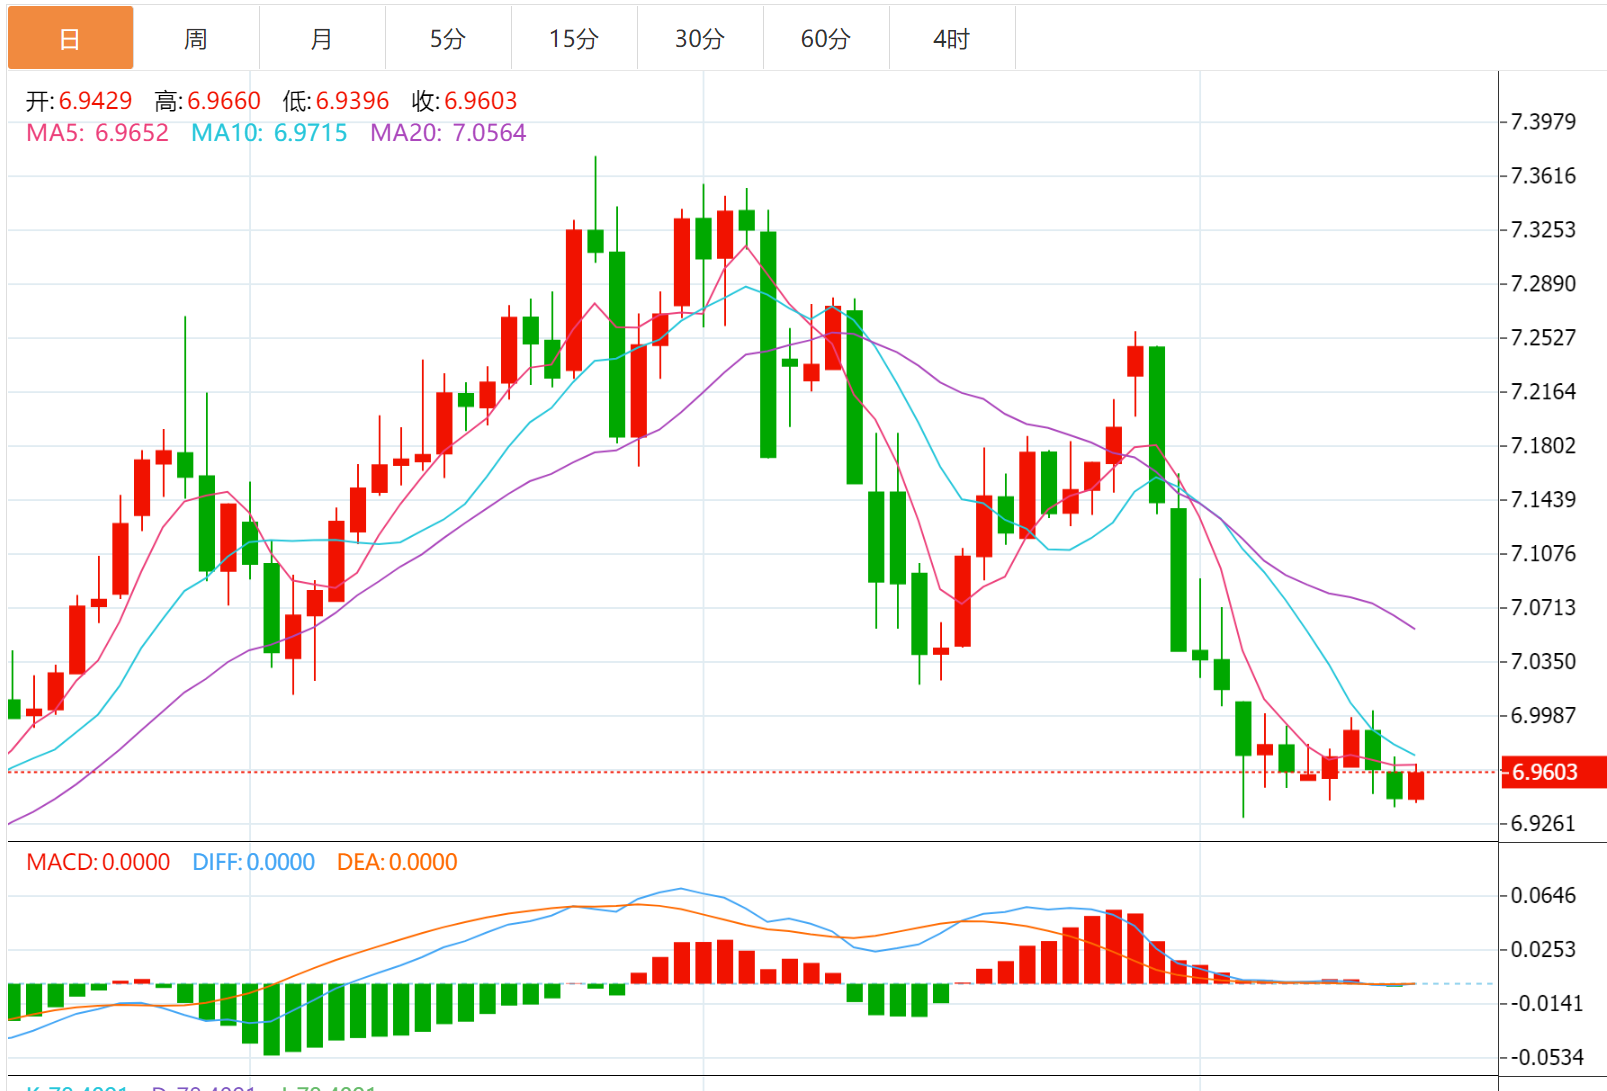Image resolution: width=1607 pixels, height=1091 pixels.
Task: Click the 6.9261 price axis label
Action: click(1543, 824)
